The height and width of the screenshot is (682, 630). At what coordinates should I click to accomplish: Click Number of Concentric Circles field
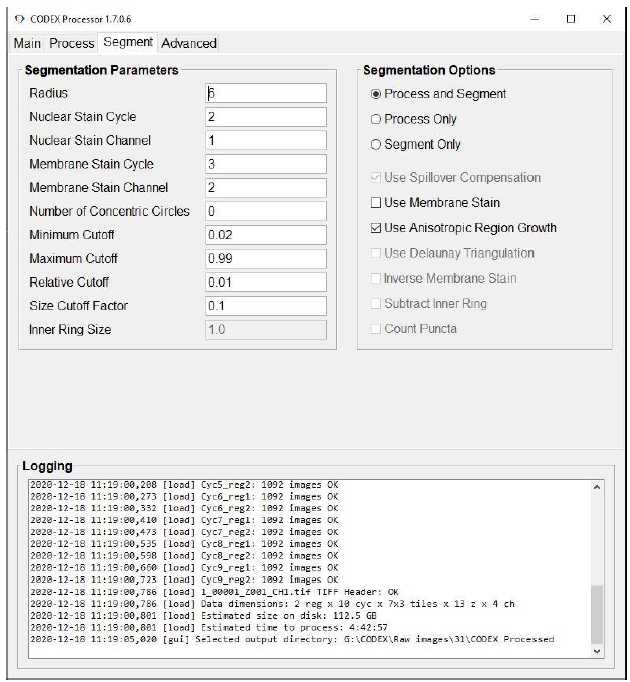point(266,211)
